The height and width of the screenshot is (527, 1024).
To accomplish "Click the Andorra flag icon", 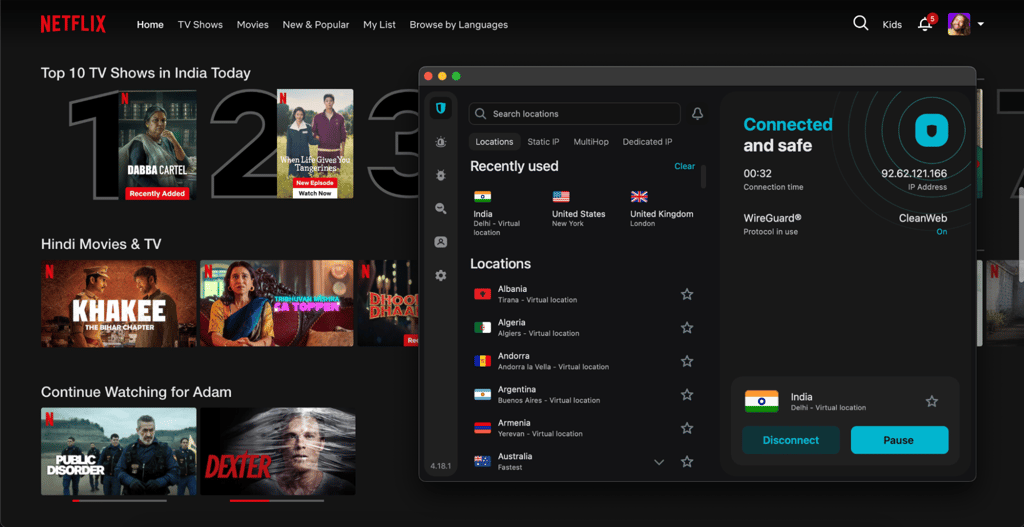I will pos(483,361).
